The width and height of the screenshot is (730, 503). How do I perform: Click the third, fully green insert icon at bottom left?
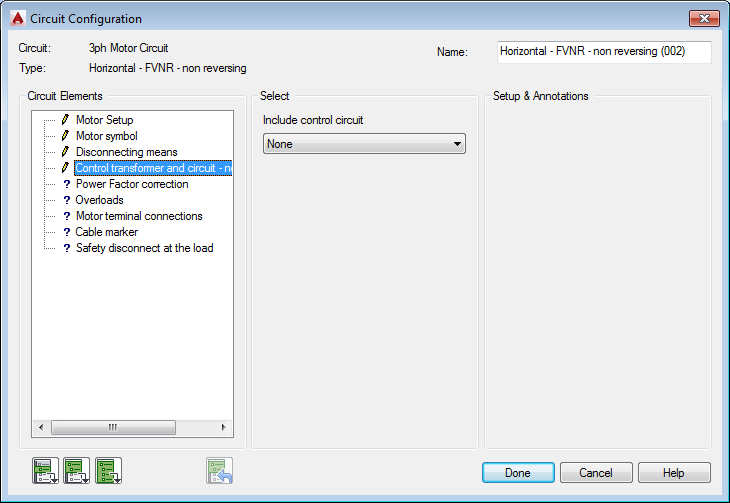tap(109, 469)
